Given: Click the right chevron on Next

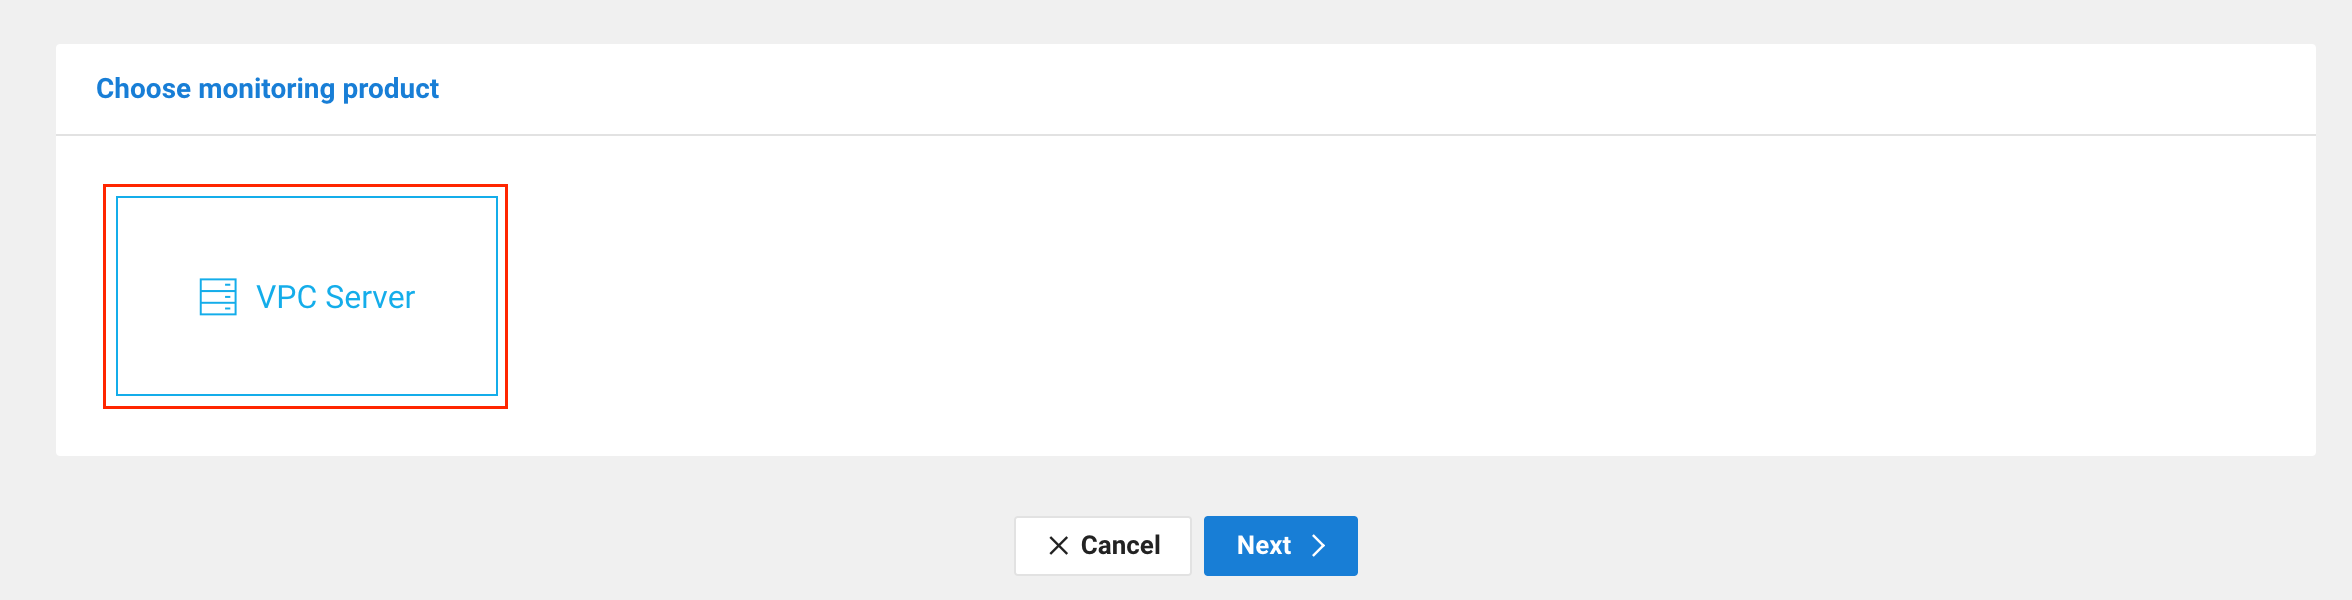Looking at the screenshot, I should click(x=1319, y=546).
